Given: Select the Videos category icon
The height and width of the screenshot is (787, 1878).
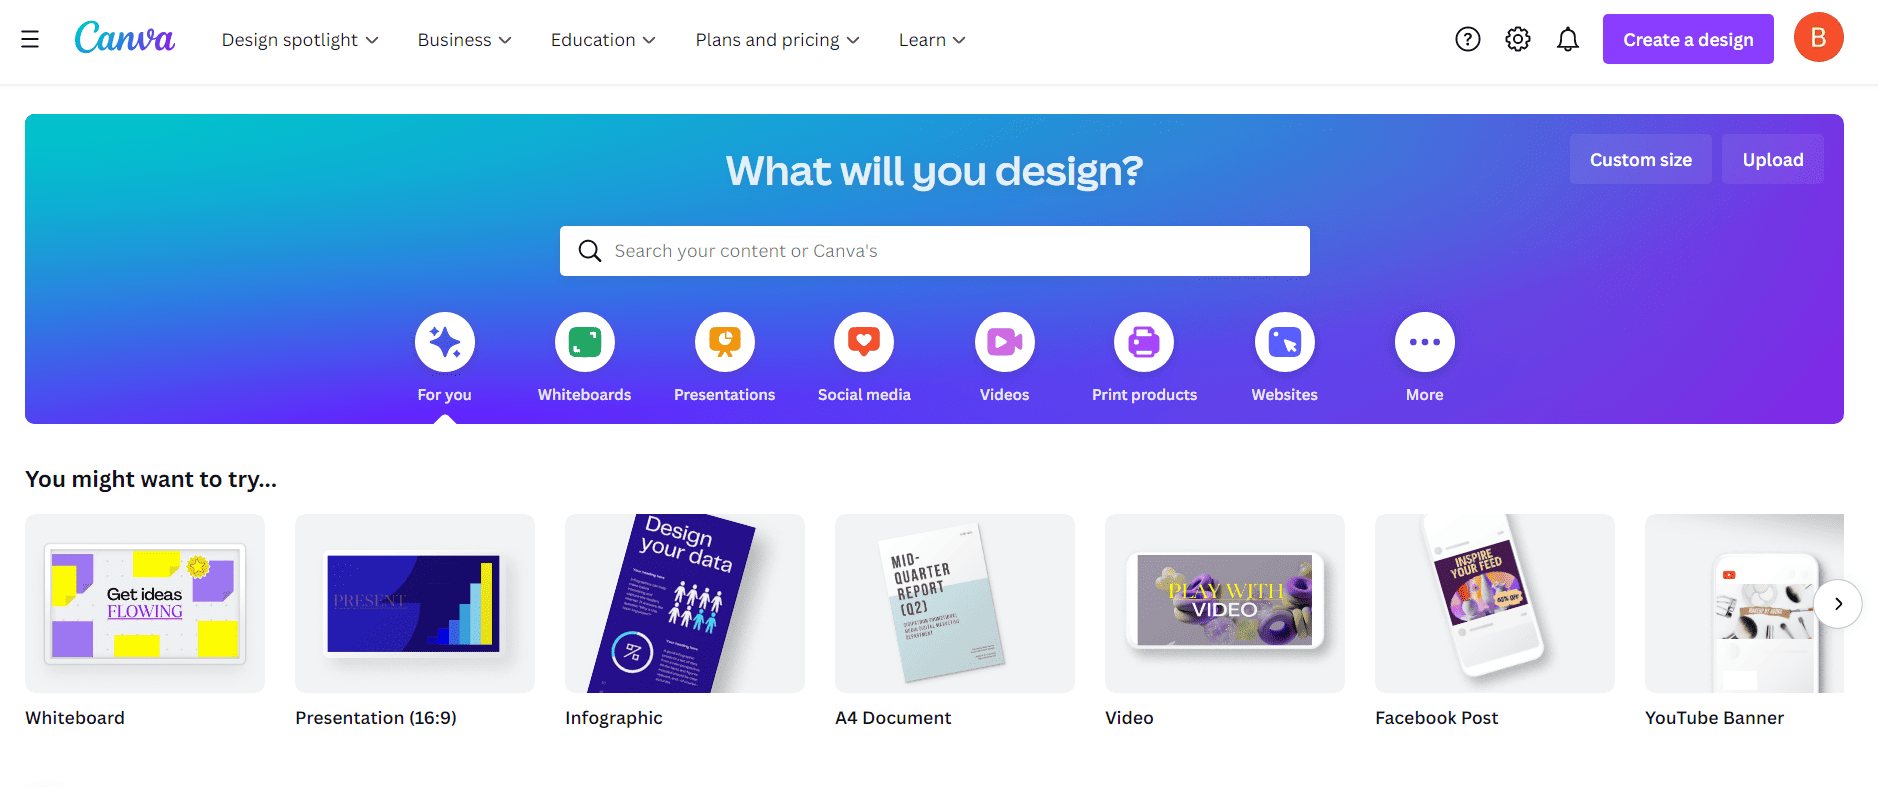Looking at the screenshot, I should coord(1005,342).
